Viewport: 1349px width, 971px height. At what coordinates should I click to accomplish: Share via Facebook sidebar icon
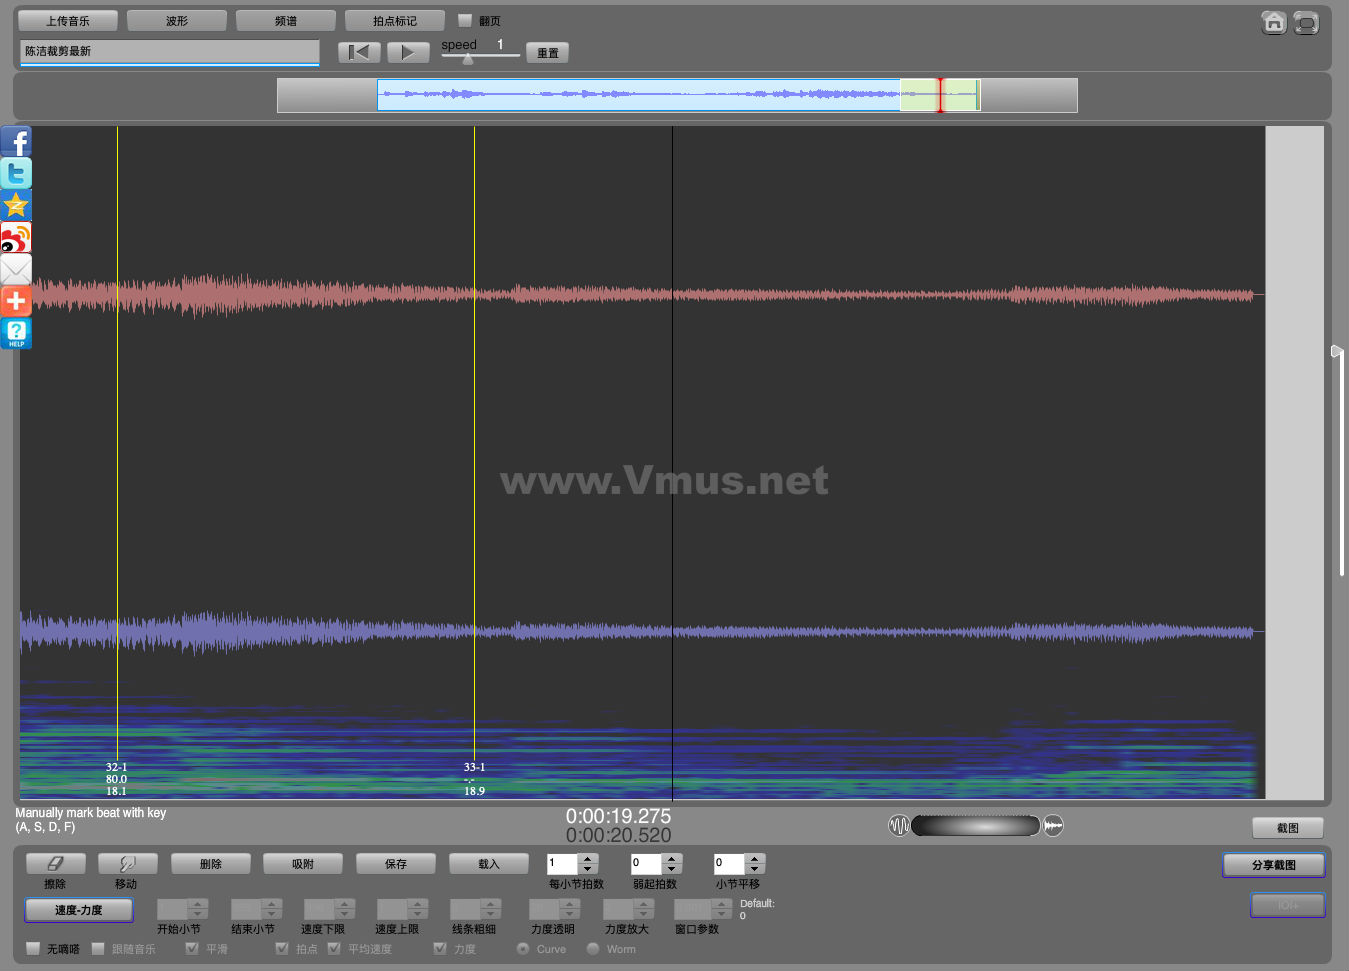point(16,142)
